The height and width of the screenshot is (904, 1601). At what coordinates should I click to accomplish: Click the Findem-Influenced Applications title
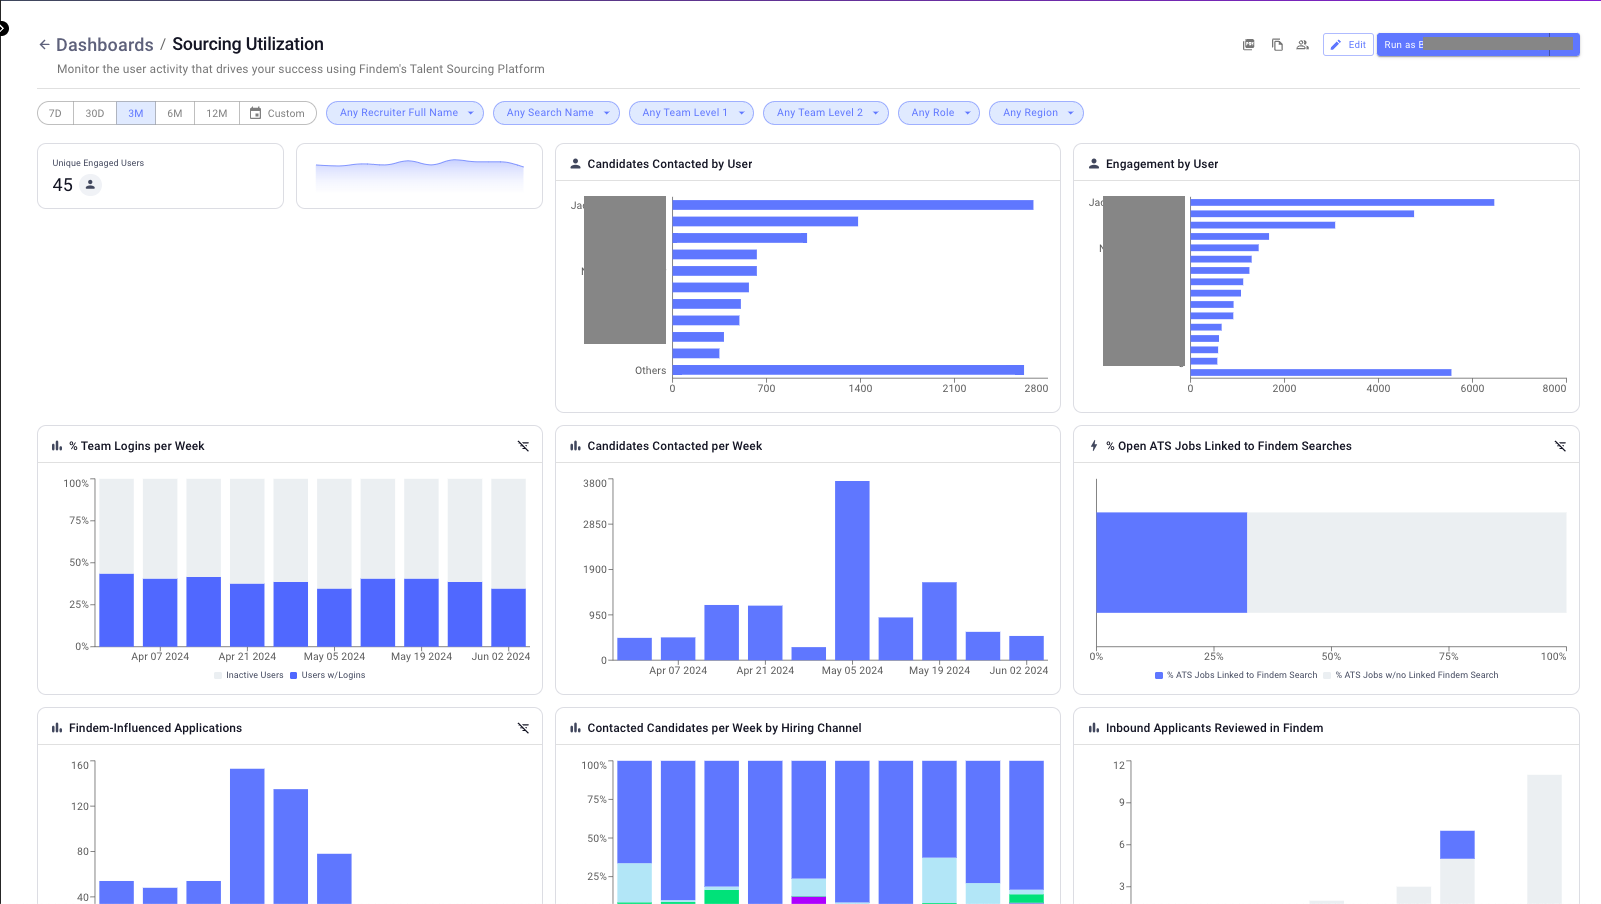click(156, 728)
